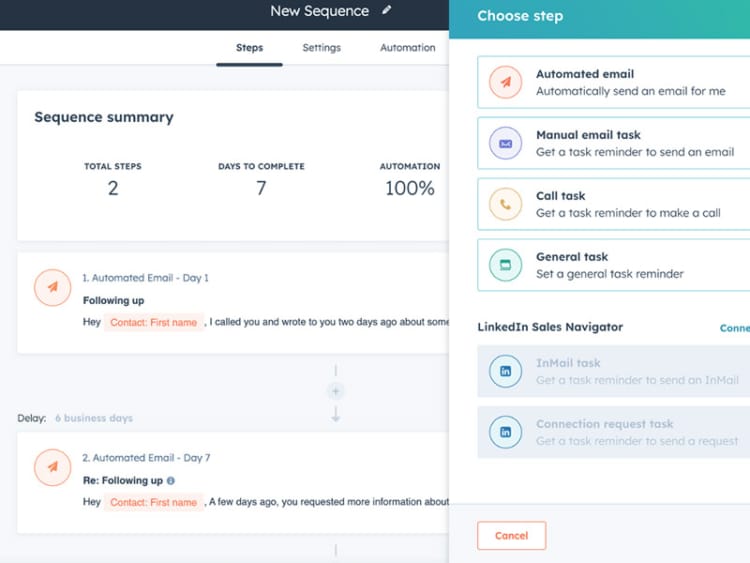Image resolution: width=750 pixels, height=563 pixels.
Task: Click the 'Delay:' label
Action: pos(32,418)
